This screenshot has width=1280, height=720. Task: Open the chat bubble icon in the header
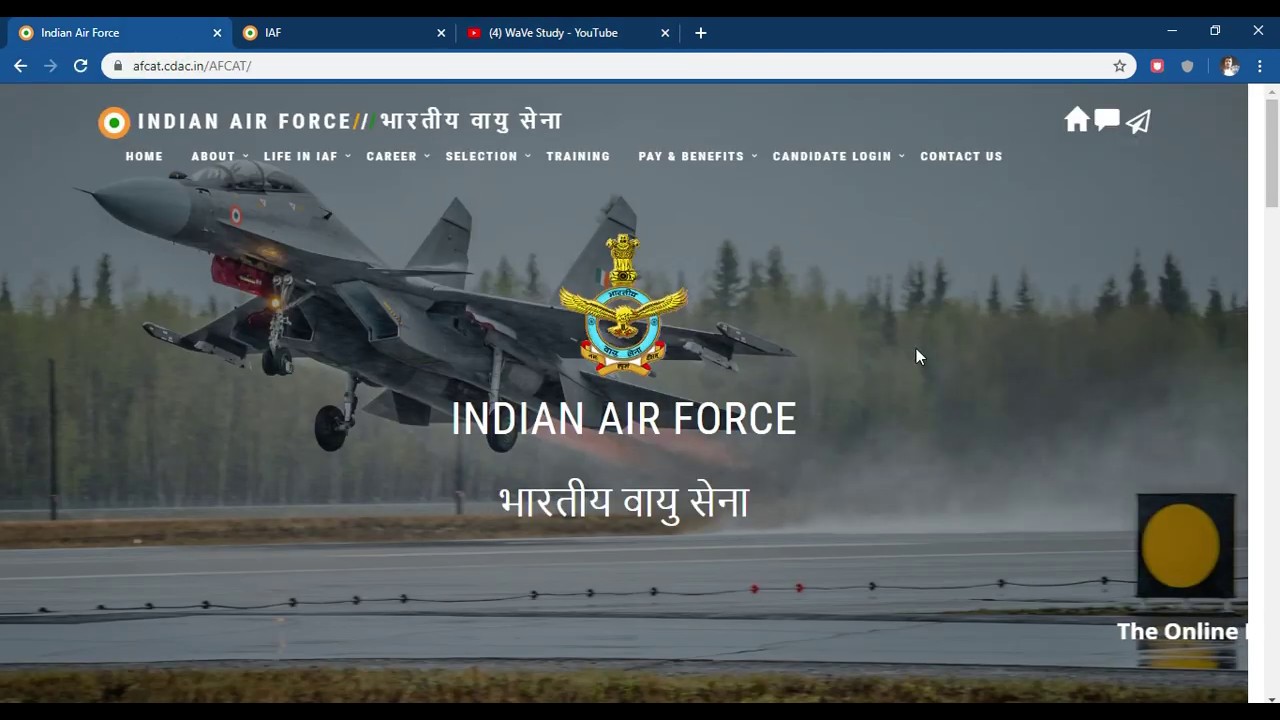coord(1107,120)
